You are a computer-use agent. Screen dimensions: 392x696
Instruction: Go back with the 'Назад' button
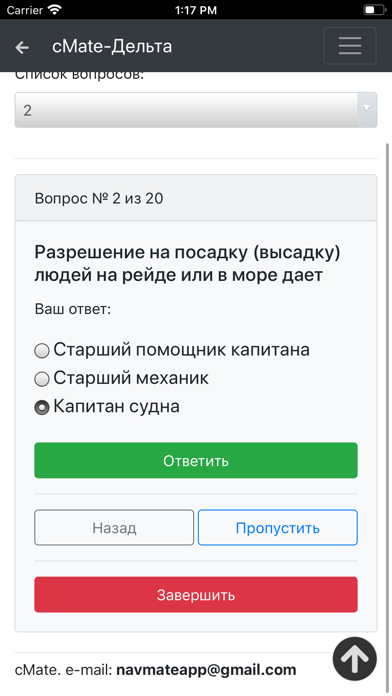pos(114,527)
